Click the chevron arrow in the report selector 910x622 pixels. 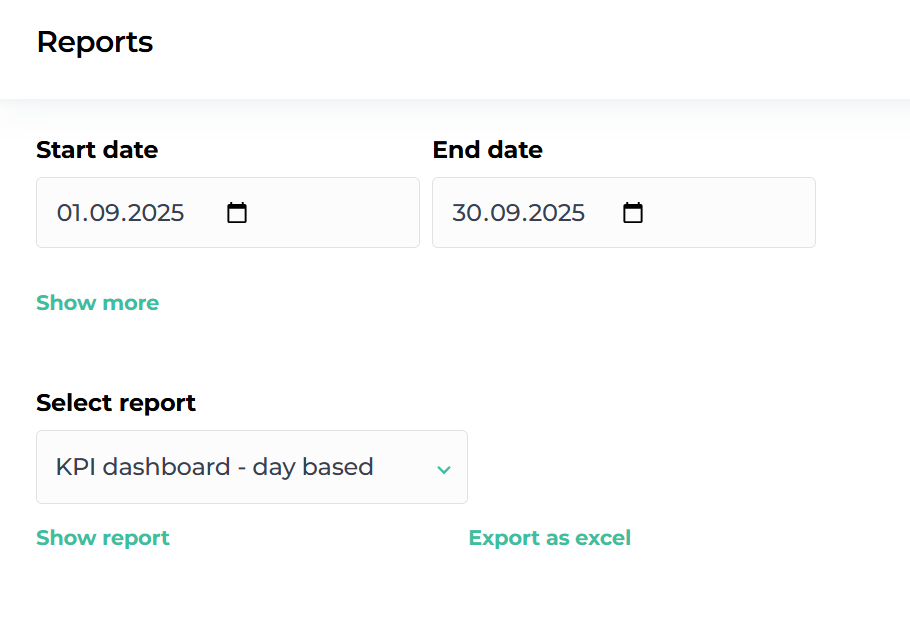click(x=444, y=469)
